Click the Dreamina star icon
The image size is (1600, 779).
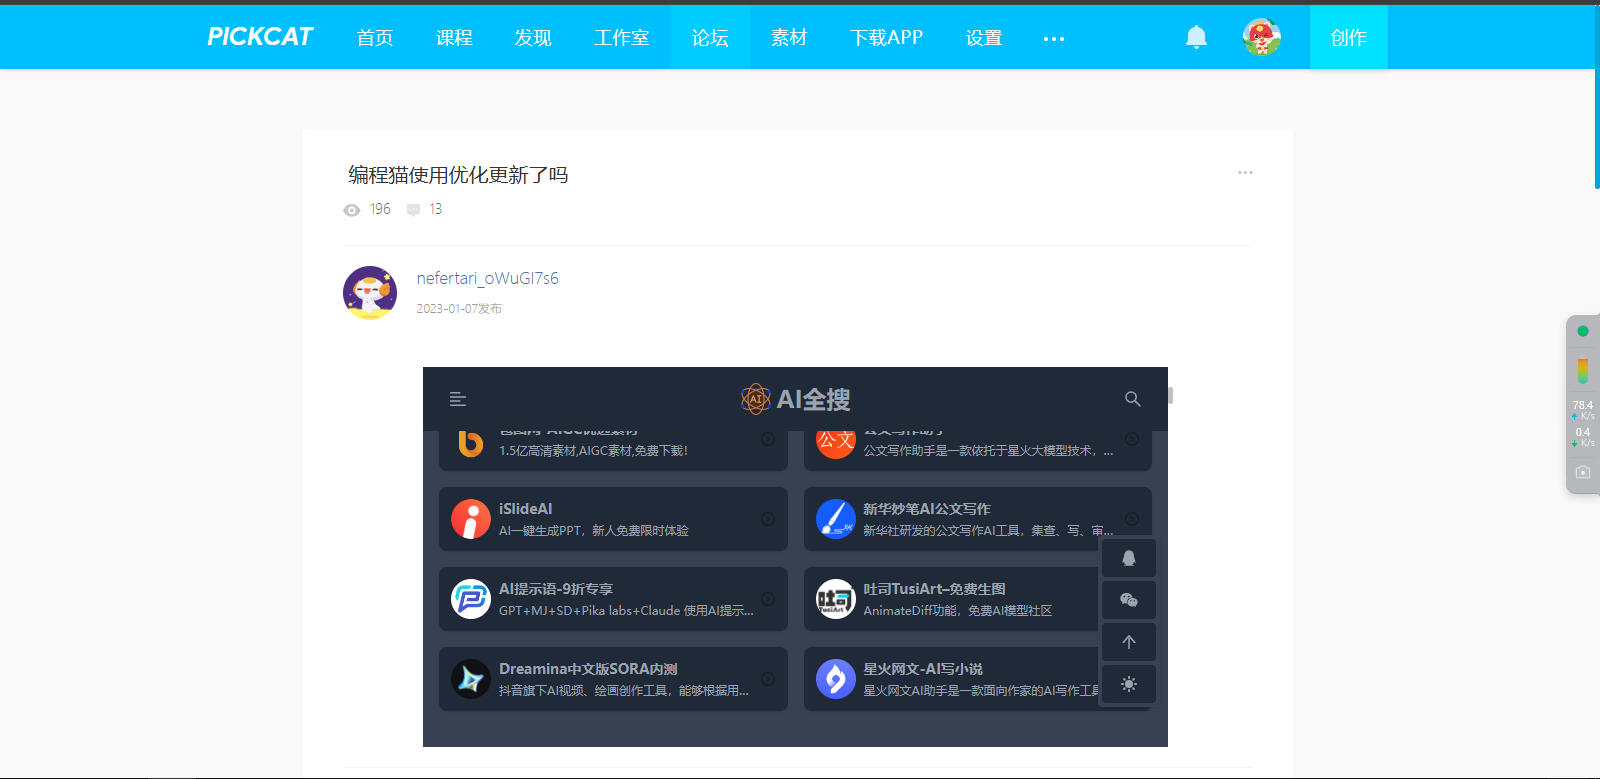pos(471,679)
